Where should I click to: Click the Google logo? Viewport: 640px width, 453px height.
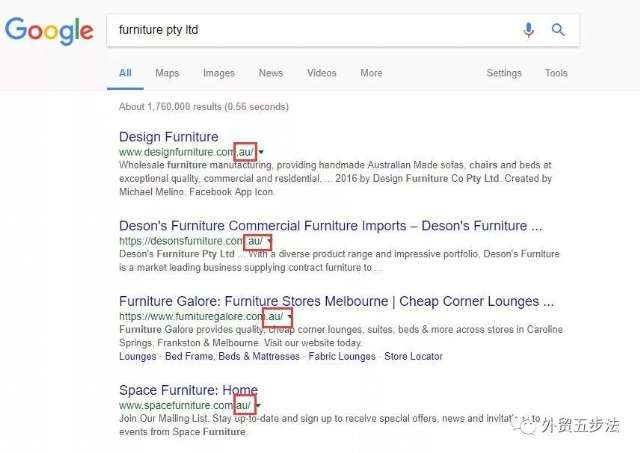coord(49,31)
